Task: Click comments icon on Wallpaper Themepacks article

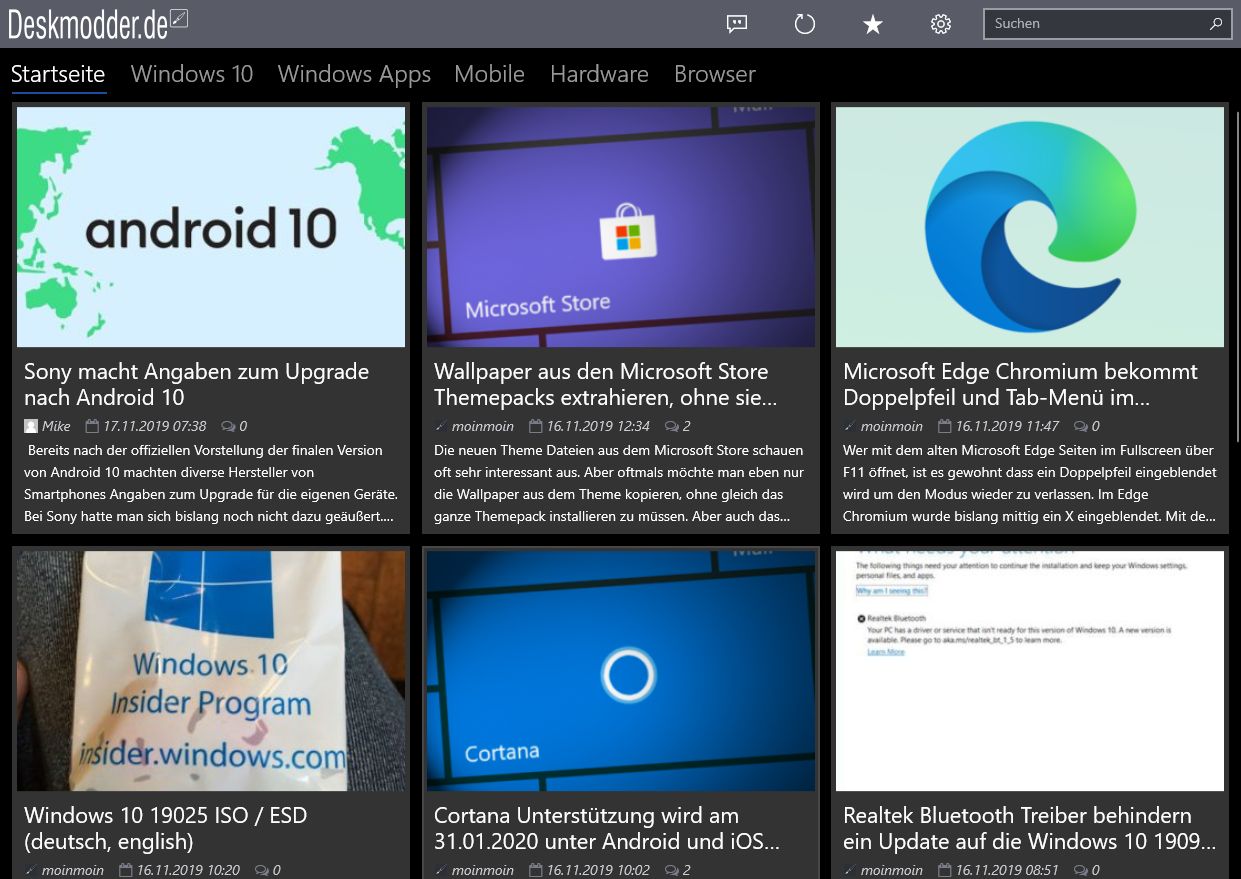Action: (671, 426)
